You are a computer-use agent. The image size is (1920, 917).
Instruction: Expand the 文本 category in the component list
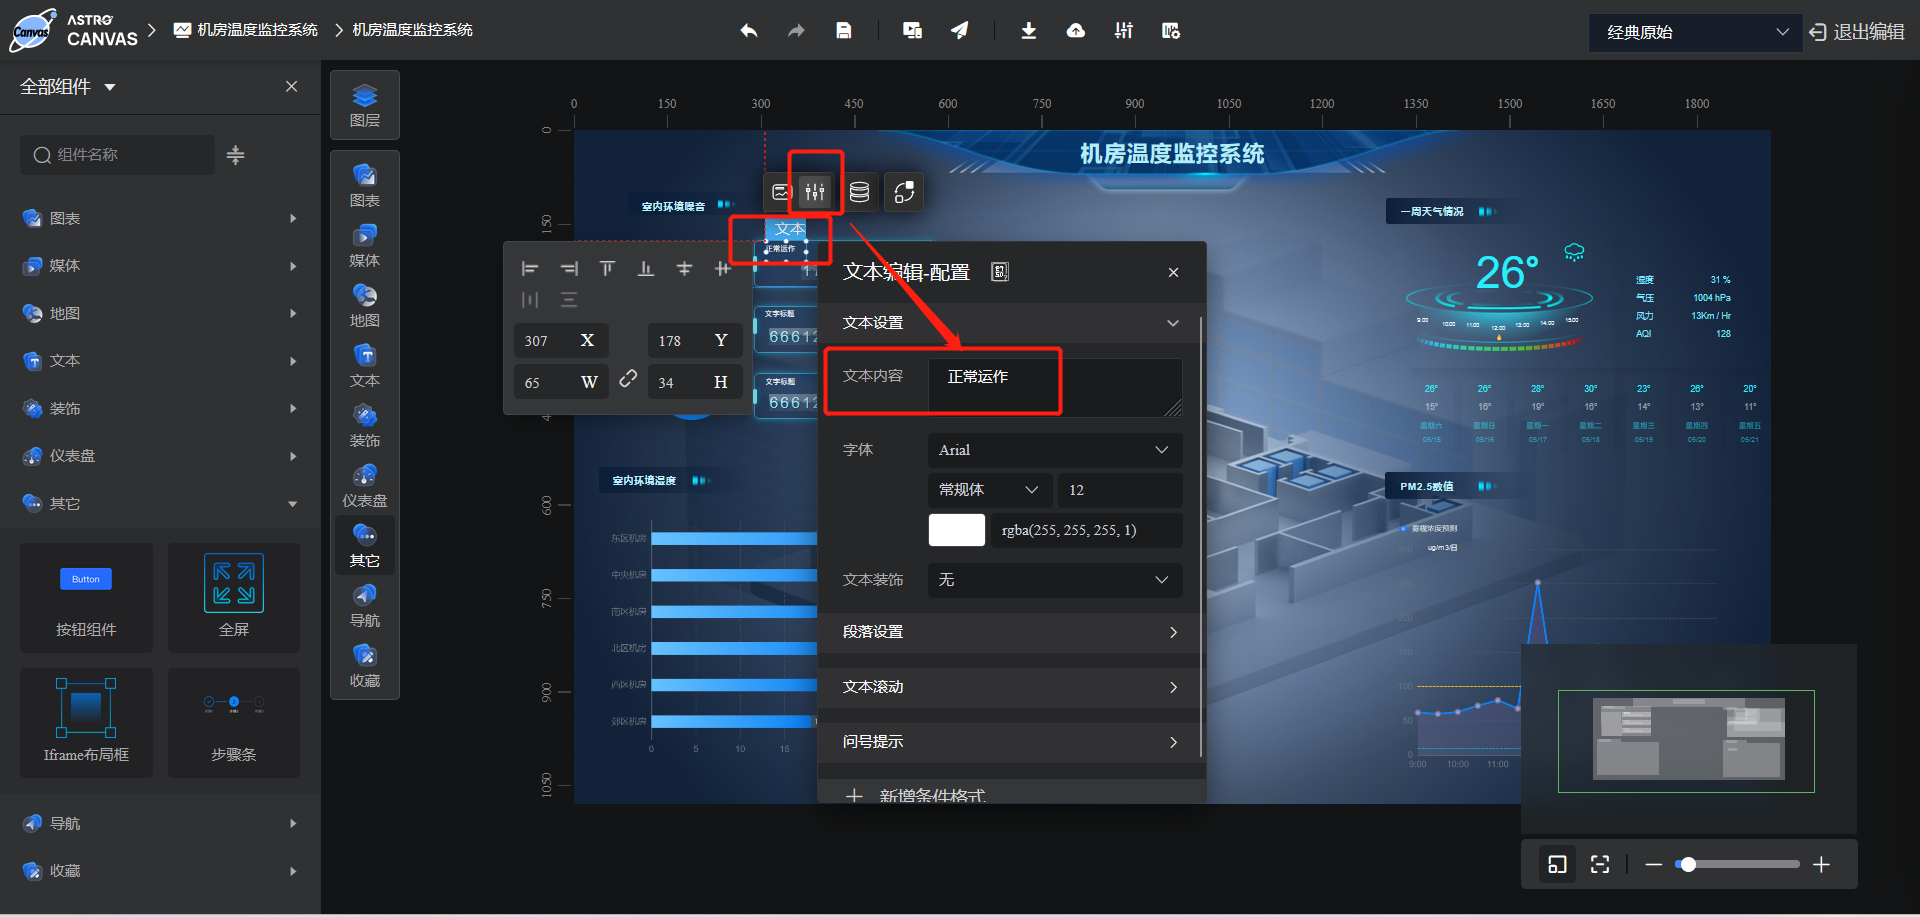(x=160, y=361)
